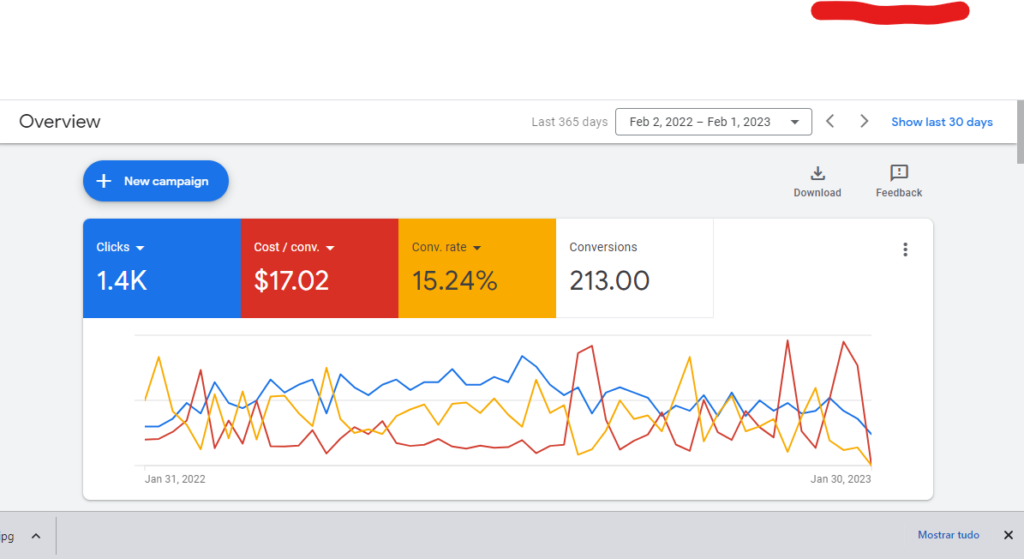Expand the Cost / conv. metric dropdown

pos(330,248)
